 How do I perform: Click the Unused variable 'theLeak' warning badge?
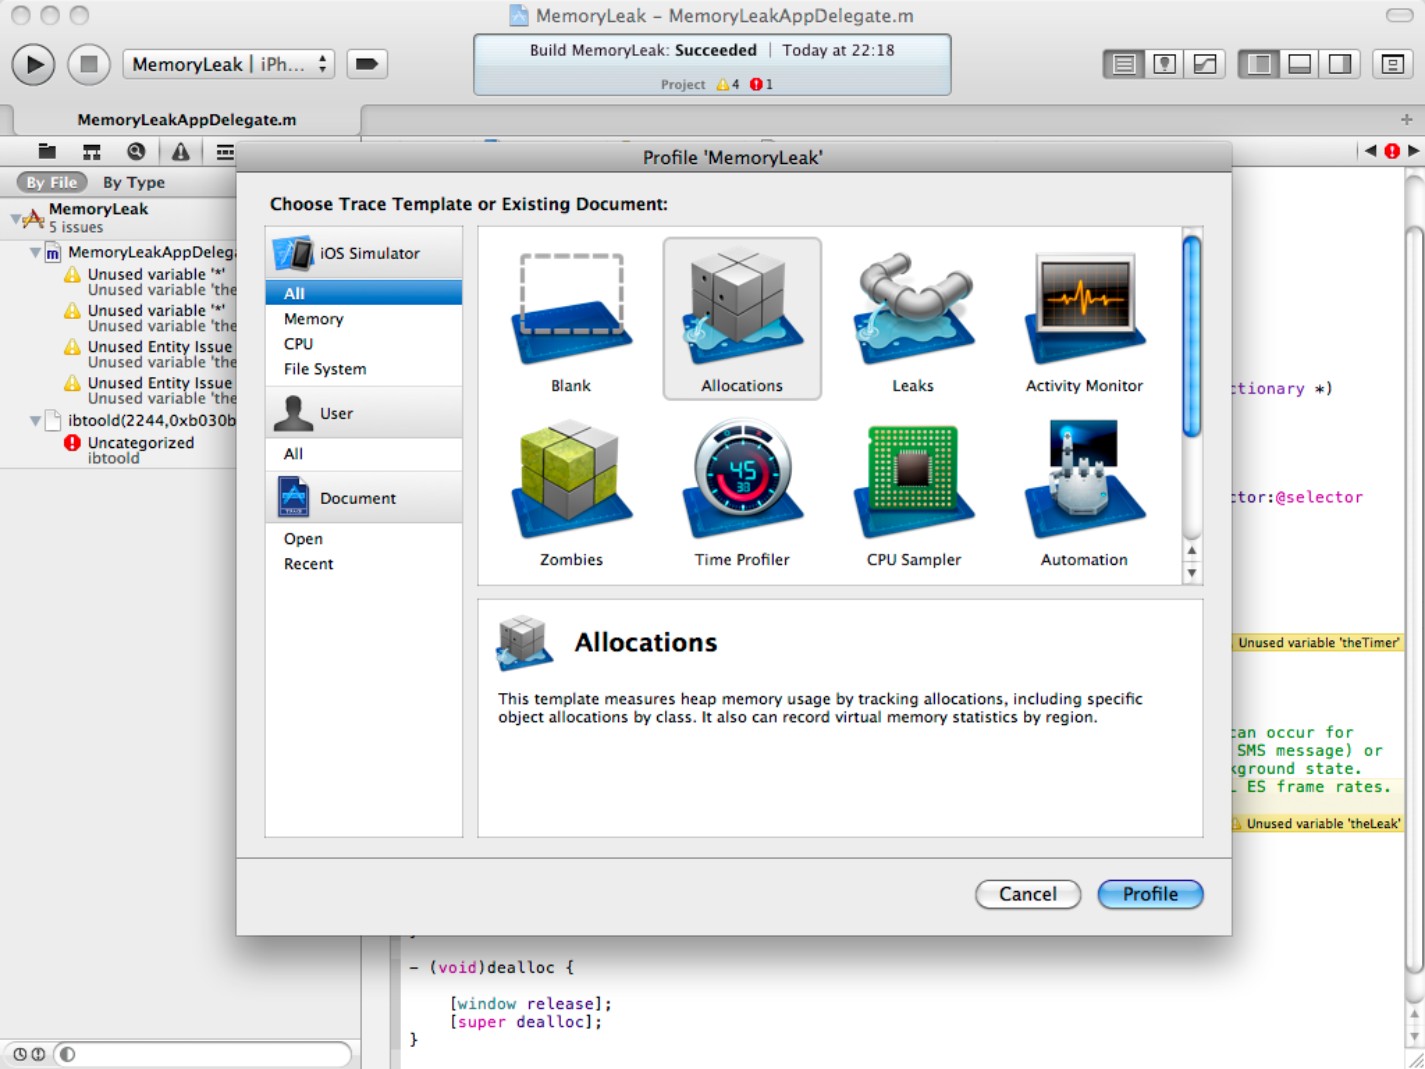point(1317,824)
